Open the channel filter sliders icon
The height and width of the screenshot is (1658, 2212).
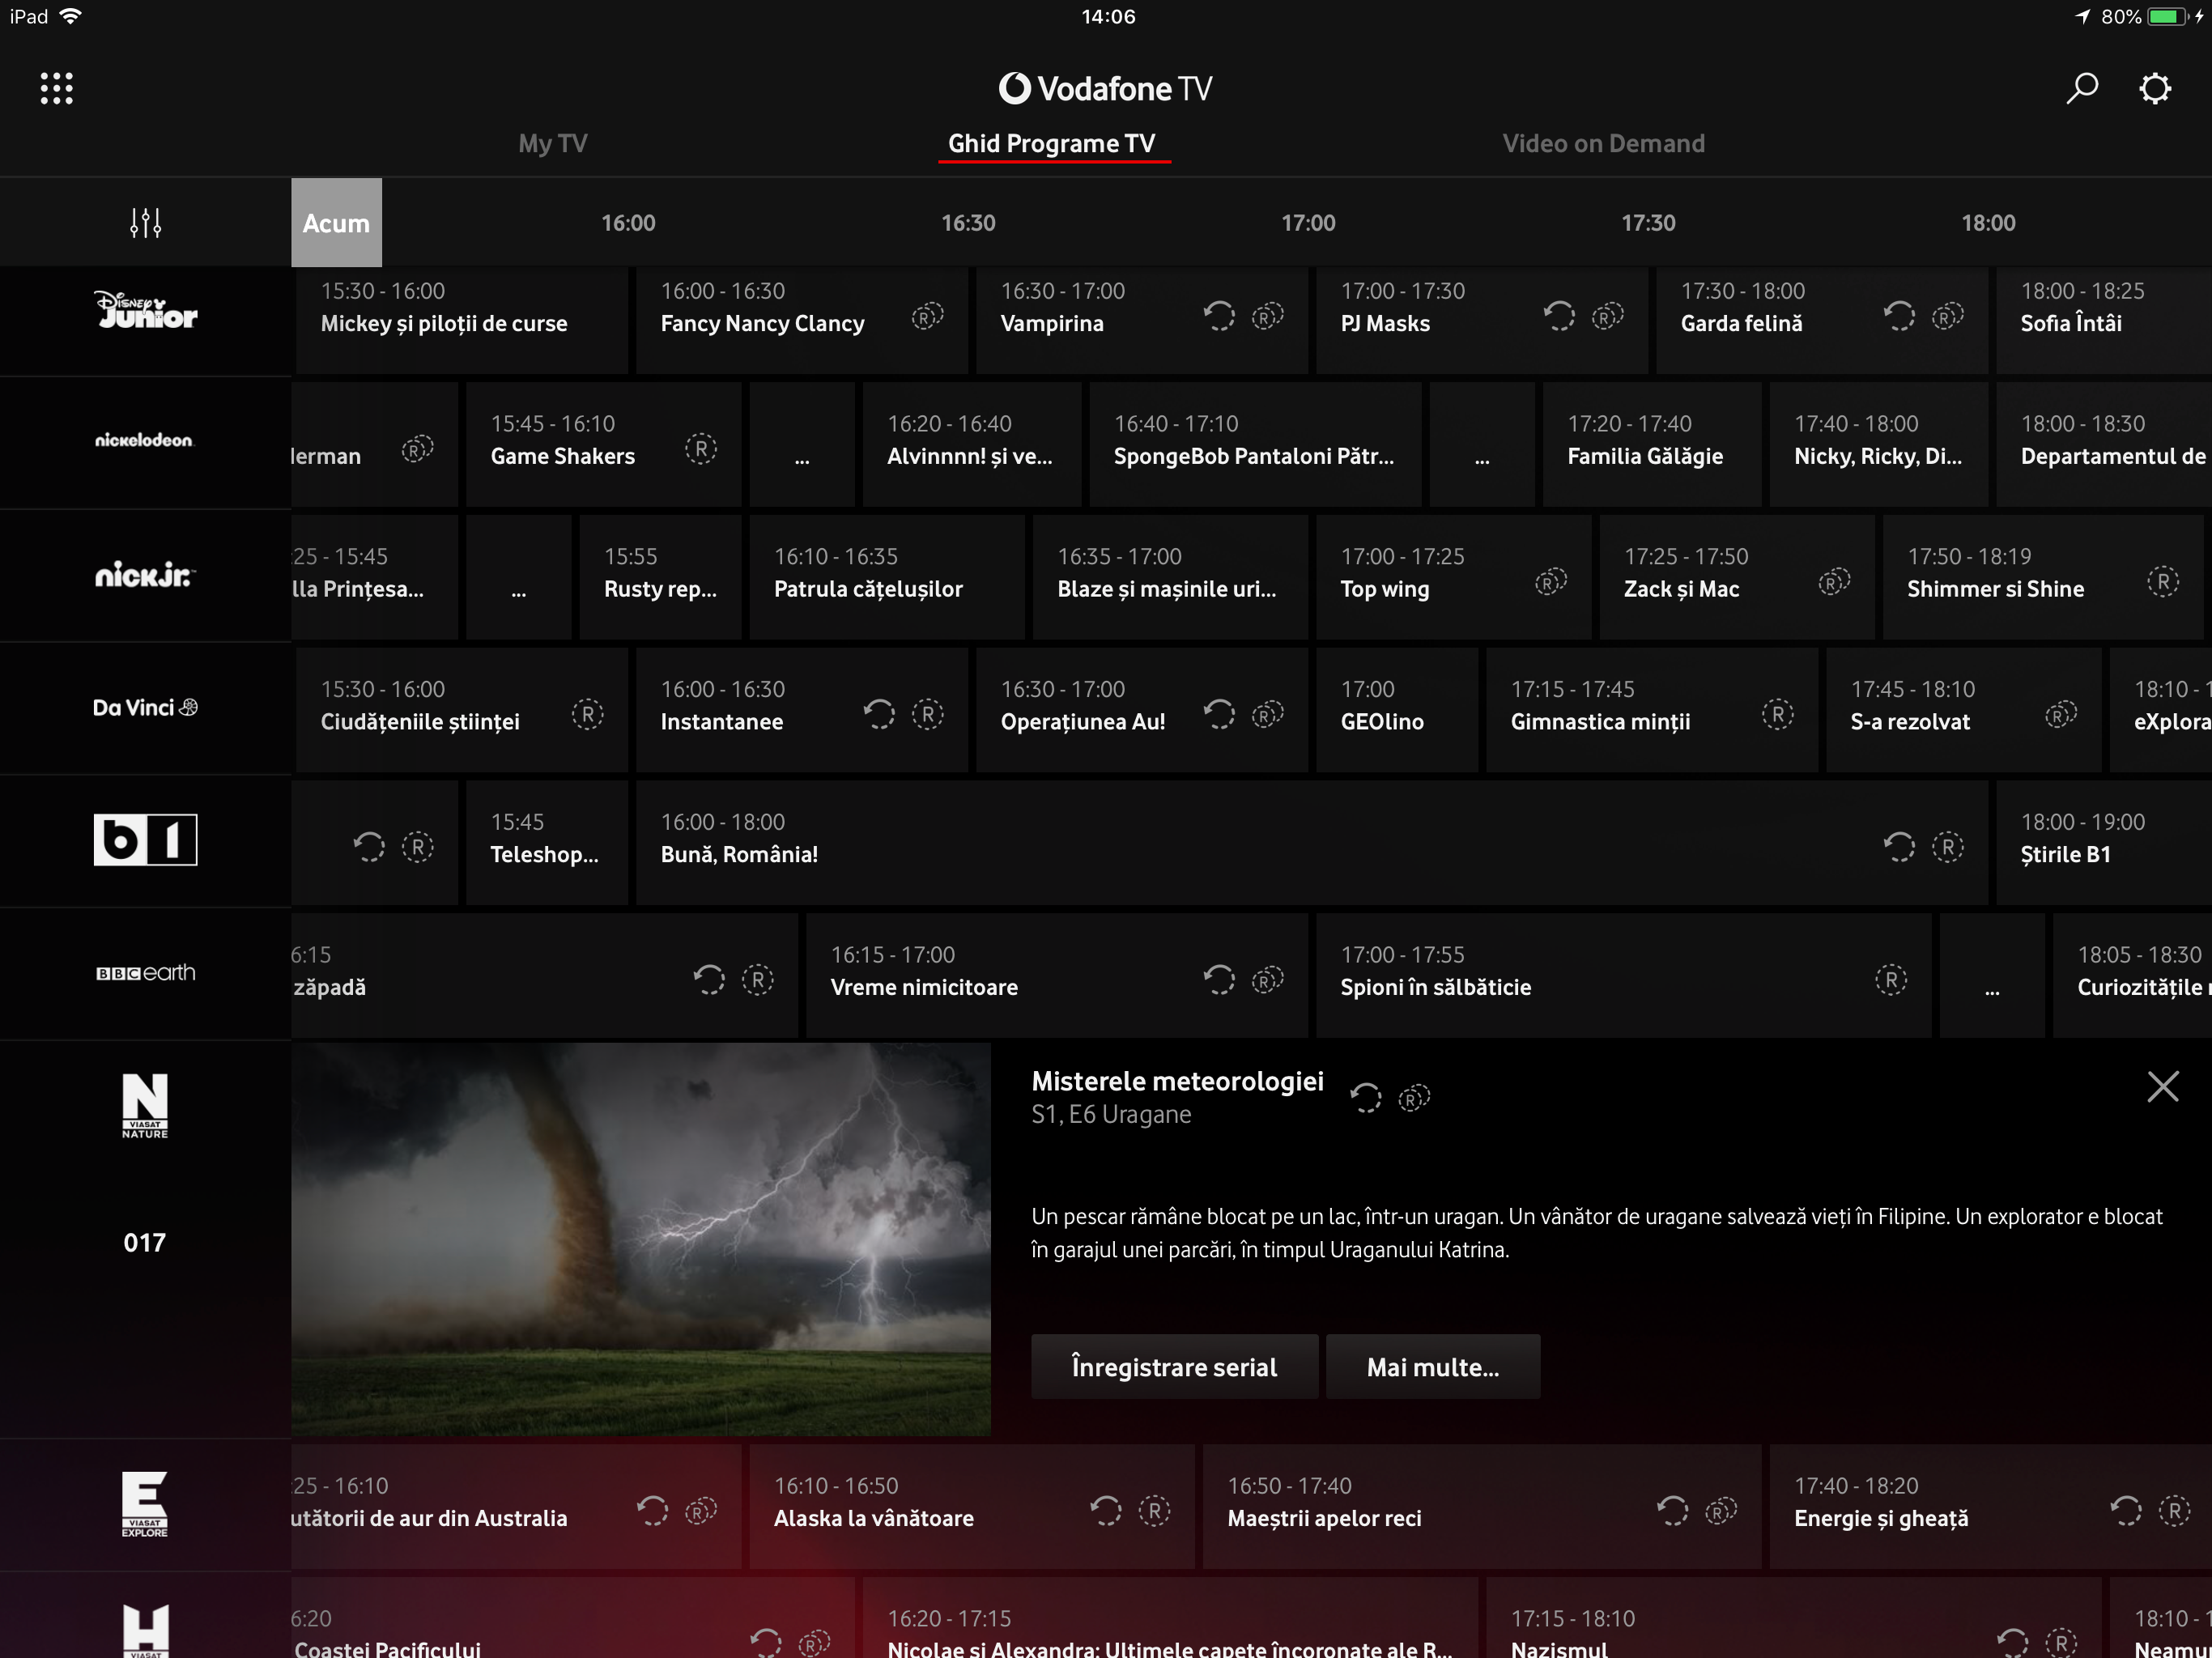[x=145, y=222]
